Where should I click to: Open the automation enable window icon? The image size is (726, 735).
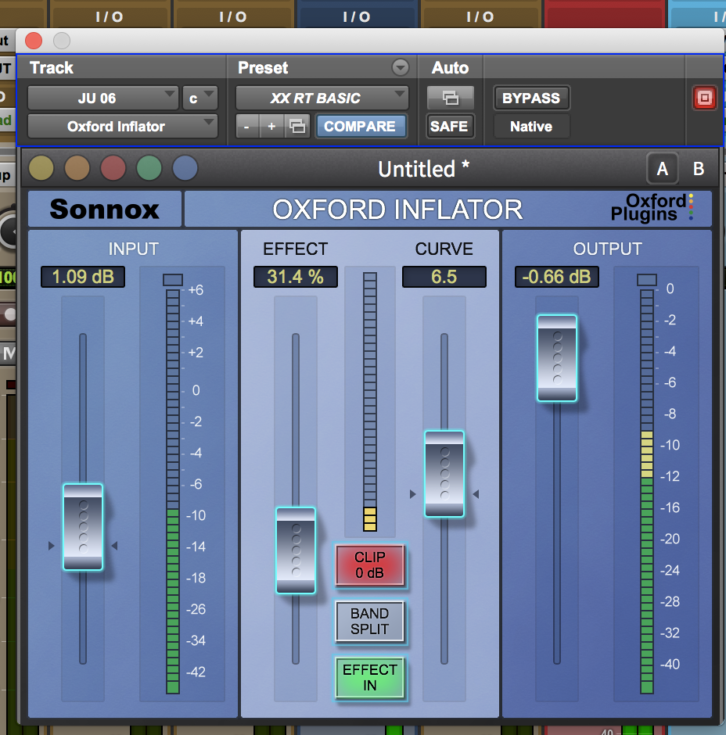pos(450,98)
